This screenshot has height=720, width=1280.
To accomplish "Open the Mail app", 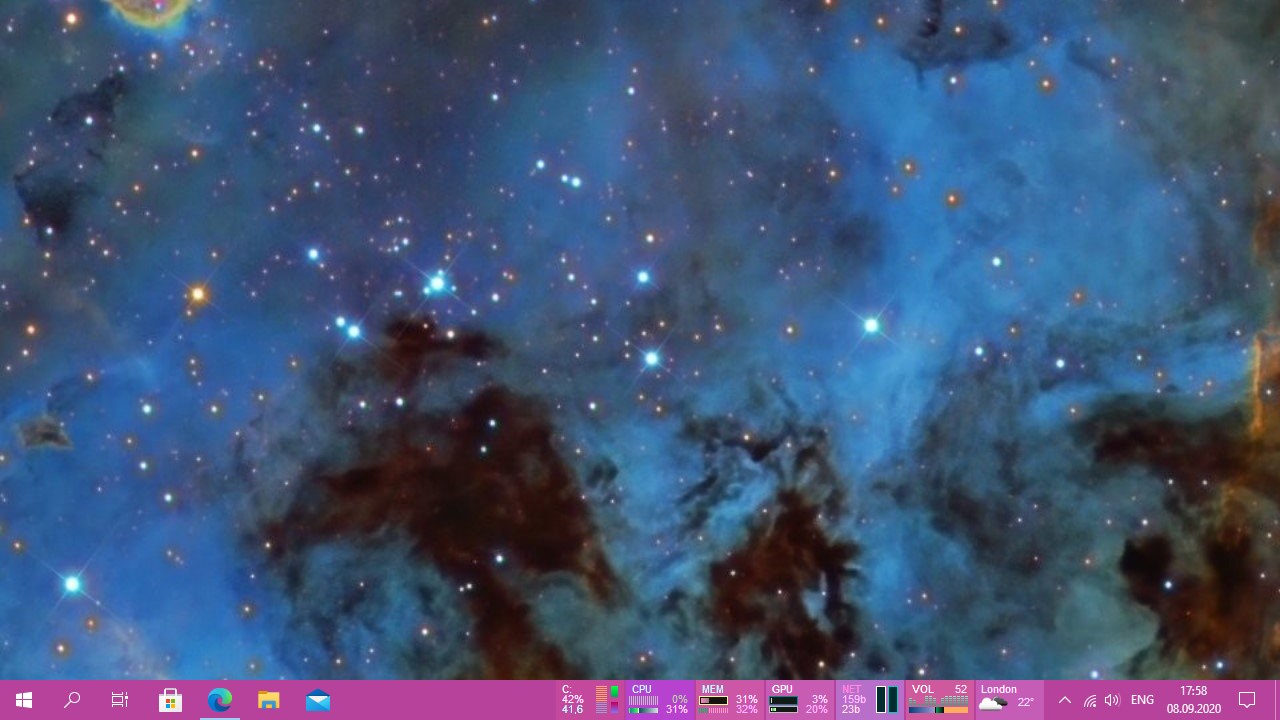I will [x=318, y=700].
